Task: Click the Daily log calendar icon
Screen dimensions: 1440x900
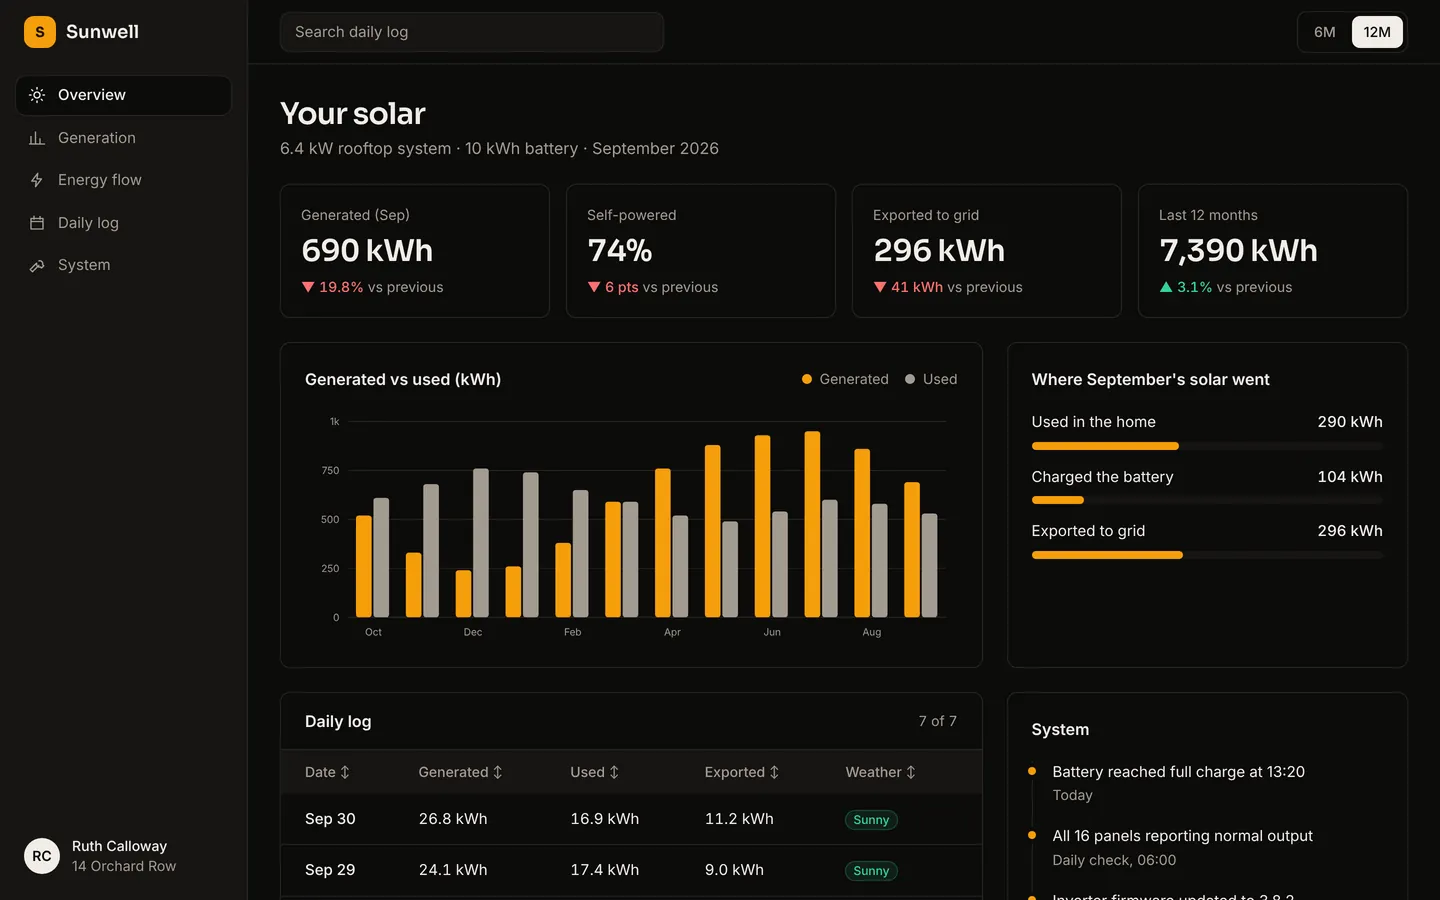Action: point(37,223)
